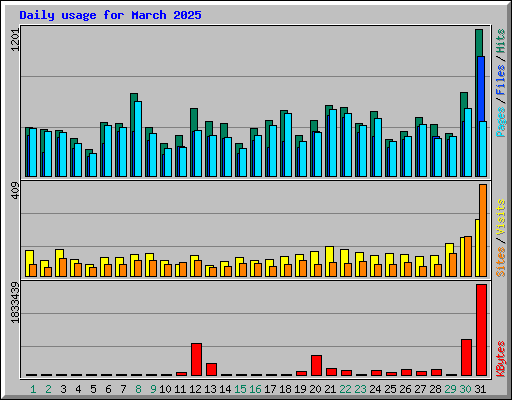The height and width of the screenshot is (400, 512).
Task: Click day 11 on the x-axis
Action: tap(180, 389)
